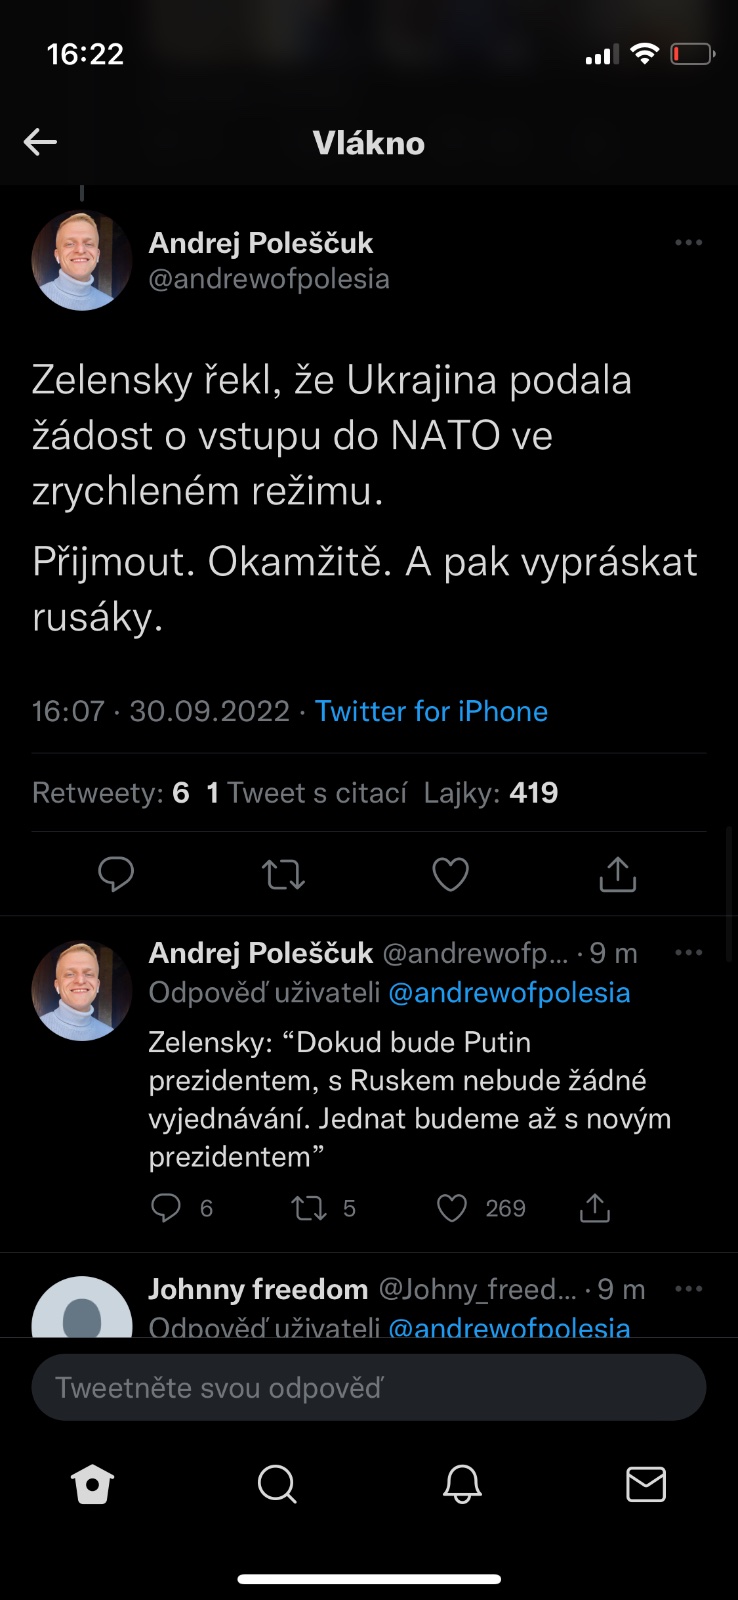Open more options on Andrej's reply tweet
The width and height of the screenshot is (738, 1600).
(x=689, y=953)
